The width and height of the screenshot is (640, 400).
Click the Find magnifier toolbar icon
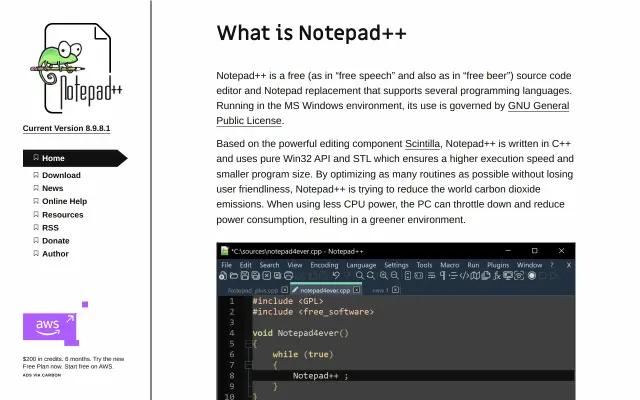(x=360, y=276)
